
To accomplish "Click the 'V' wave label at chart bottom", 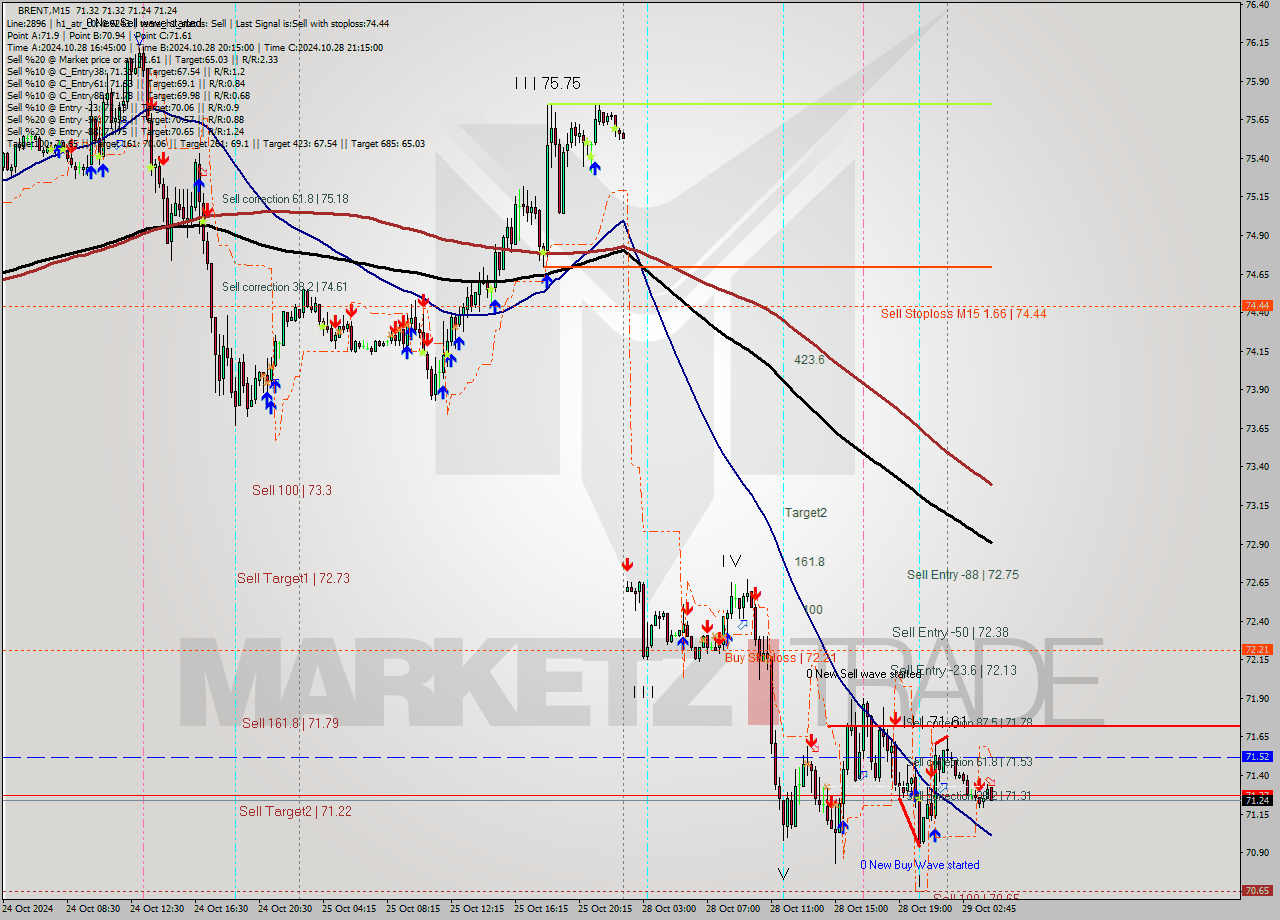I will coord(783,874).
